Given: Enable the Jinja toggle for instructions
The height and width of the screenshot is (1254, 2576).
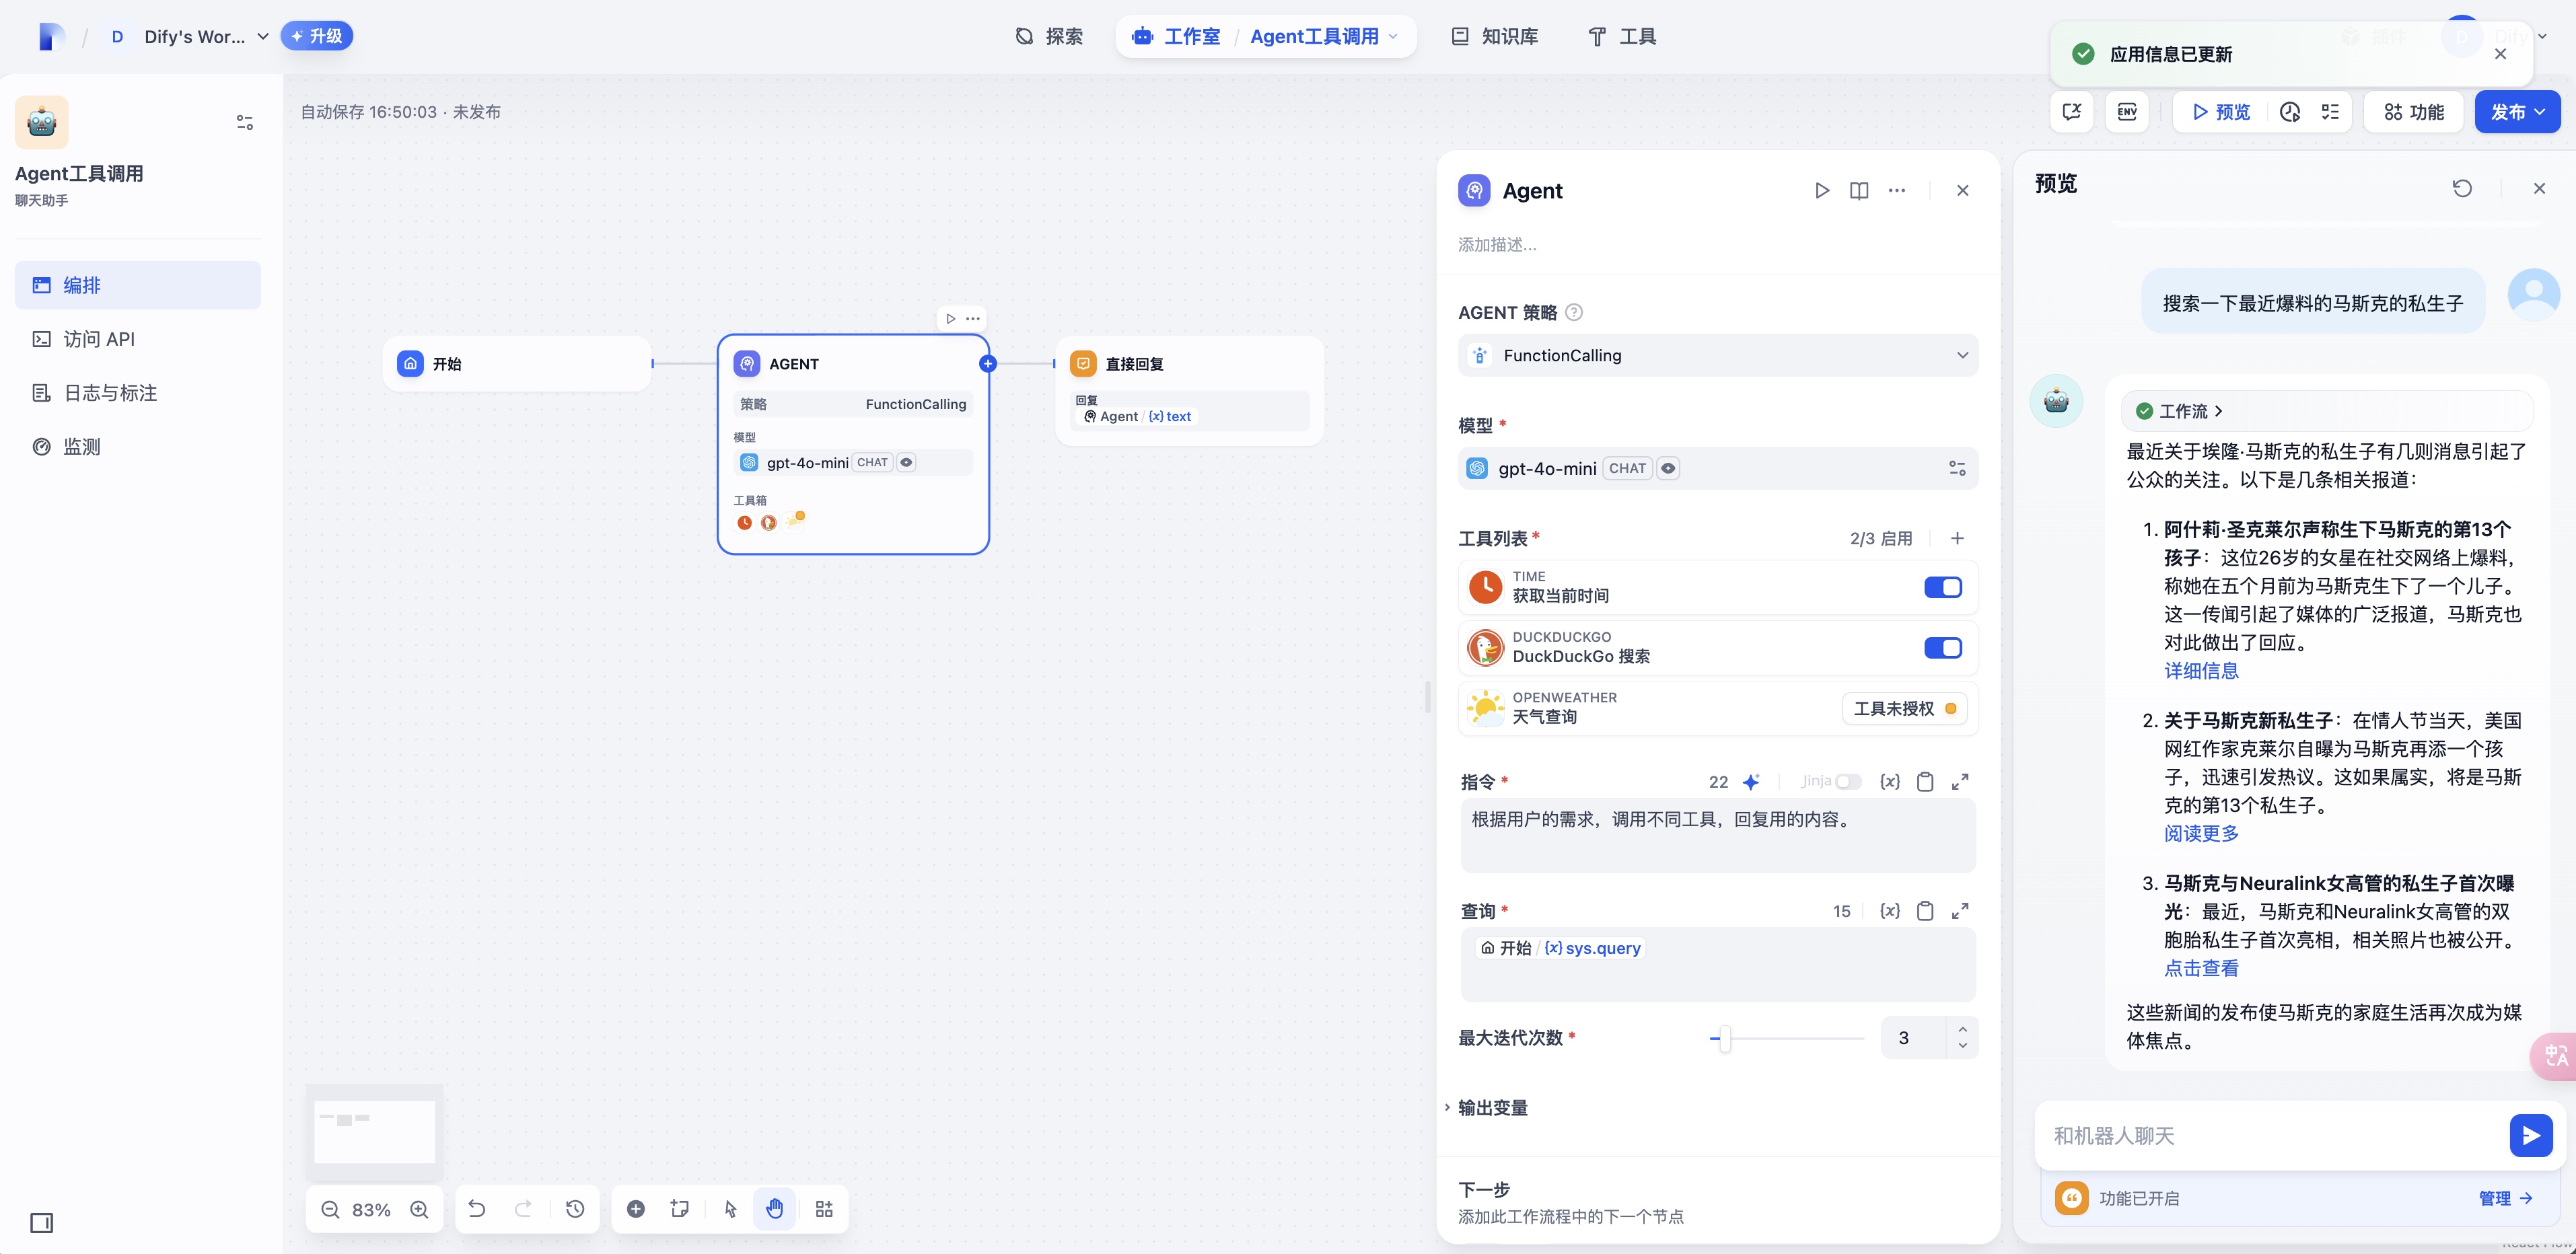Looking at the screenshot, I should [x=1847, y=782].
